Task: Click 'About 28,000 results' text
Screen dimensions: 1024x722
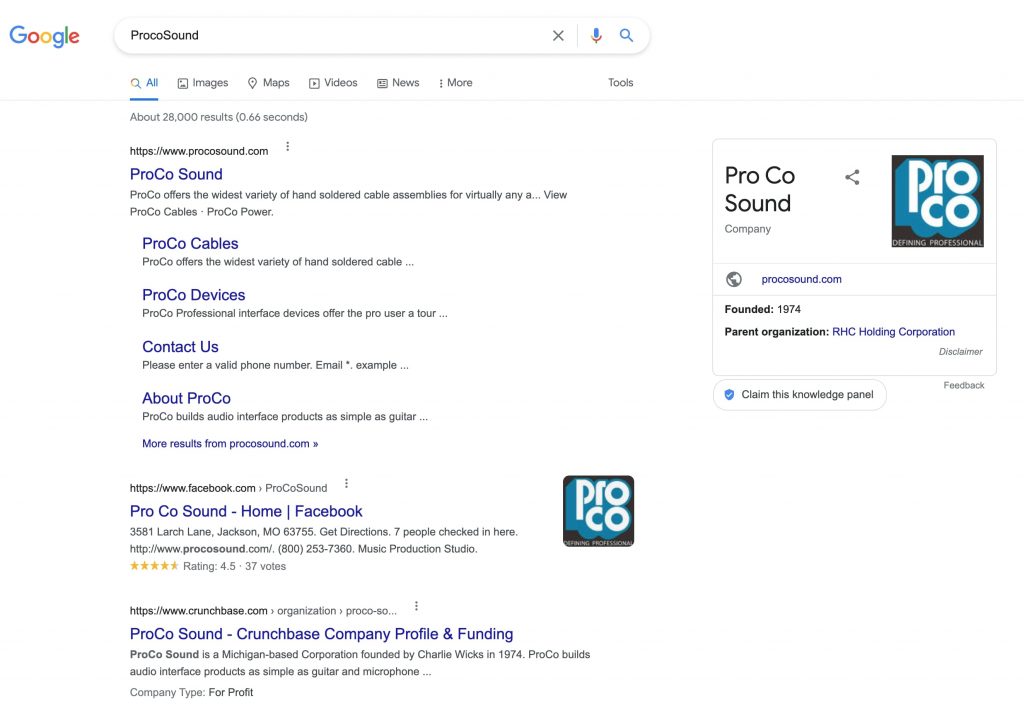Action: point(218,117)
